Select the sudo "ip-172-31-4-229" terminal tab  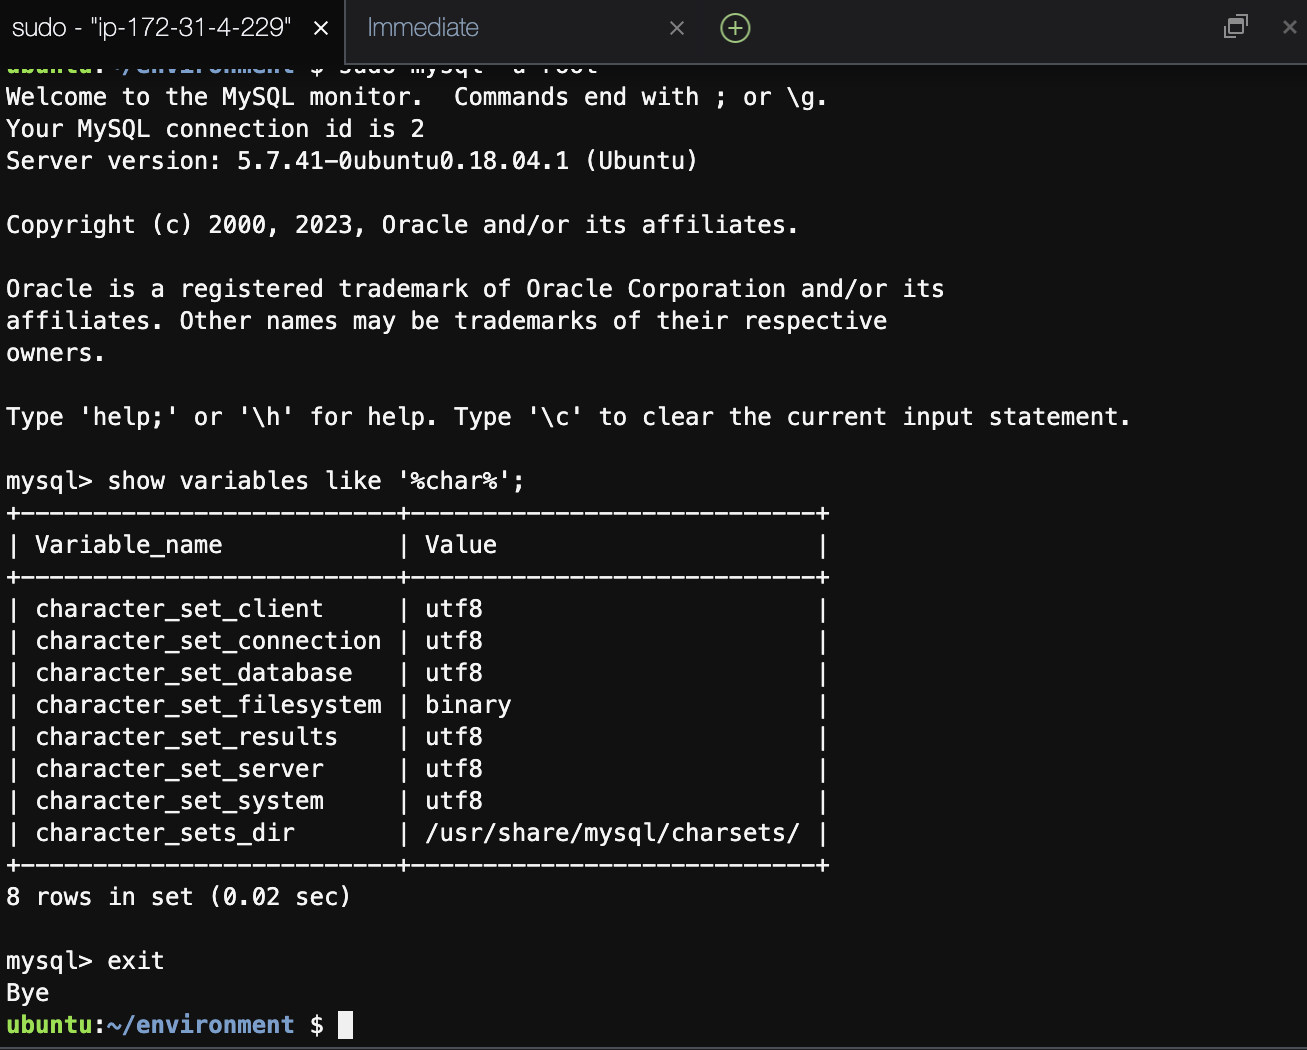click(150, 28)
